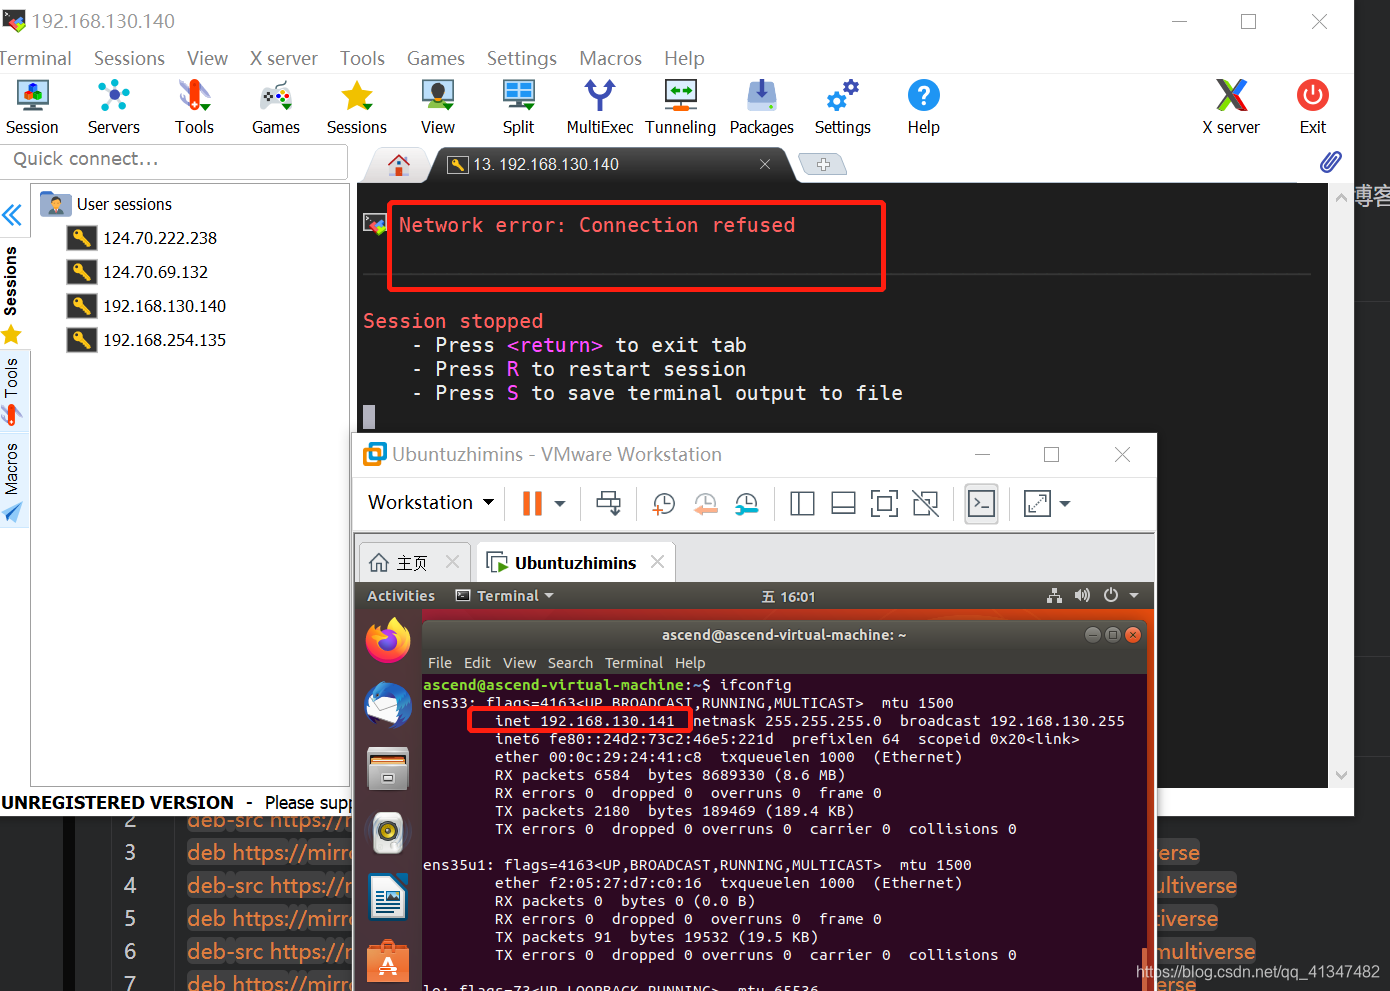The image size is (1390, 991).
Task: Open the Macros menu
Action: (610, 58)
